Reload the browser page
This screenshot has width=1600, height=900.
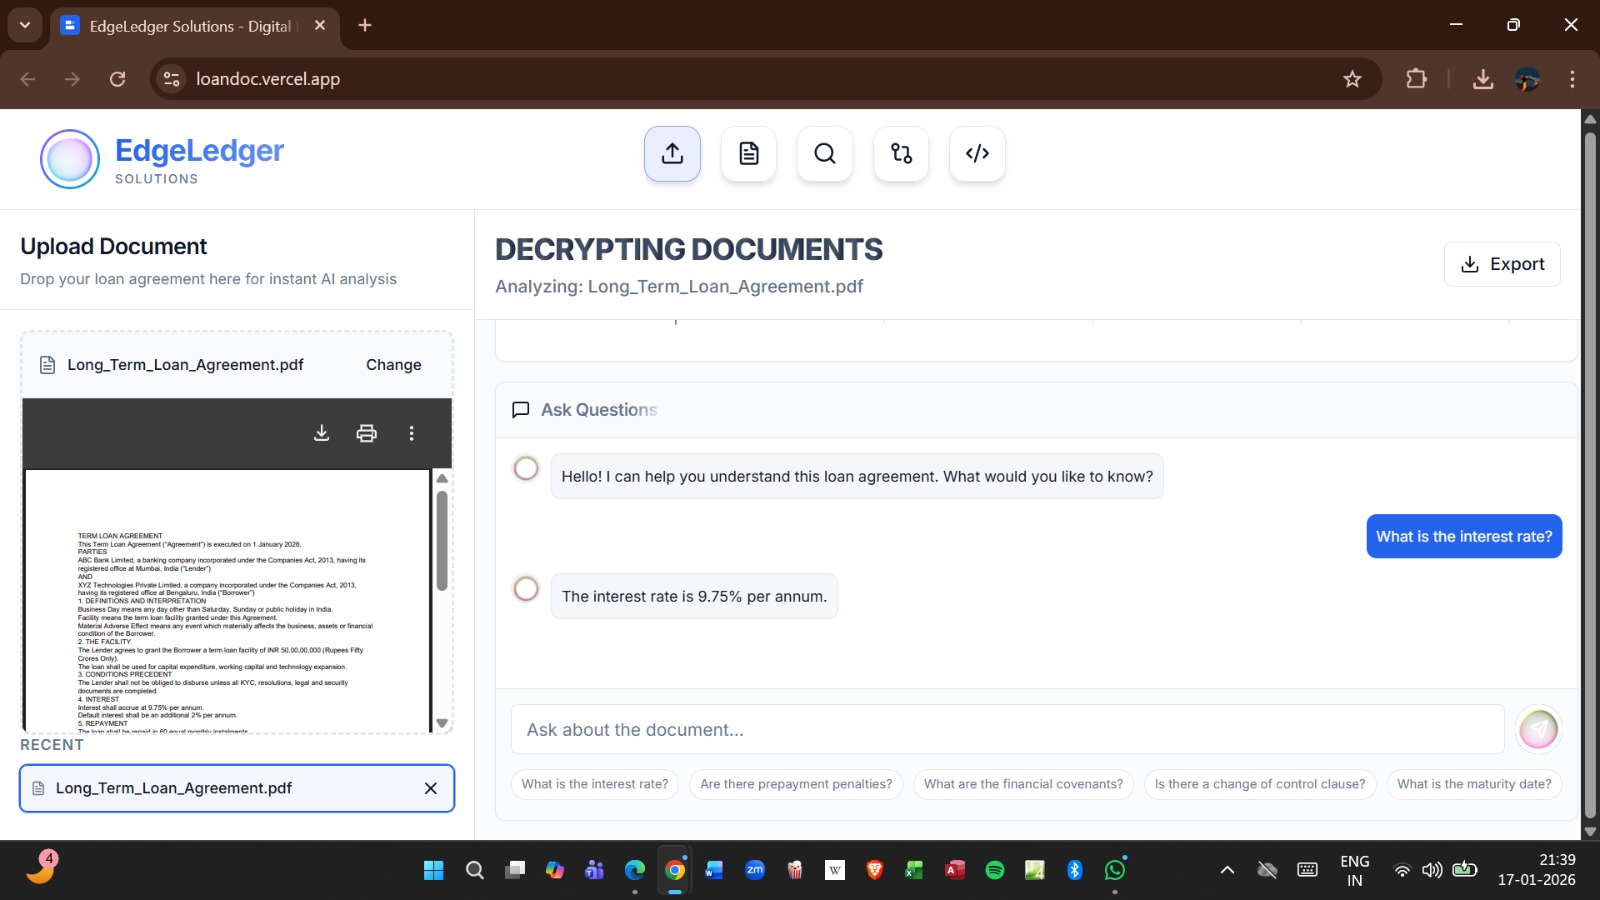117,79
